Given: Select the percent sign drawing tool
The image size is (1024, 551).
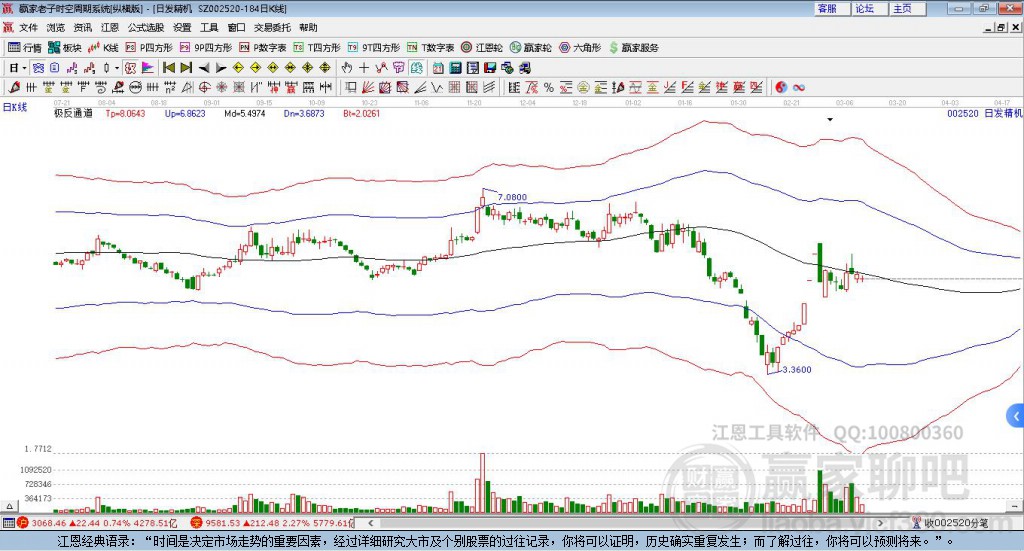Looking at the screenshot, I should pos(549,87).
